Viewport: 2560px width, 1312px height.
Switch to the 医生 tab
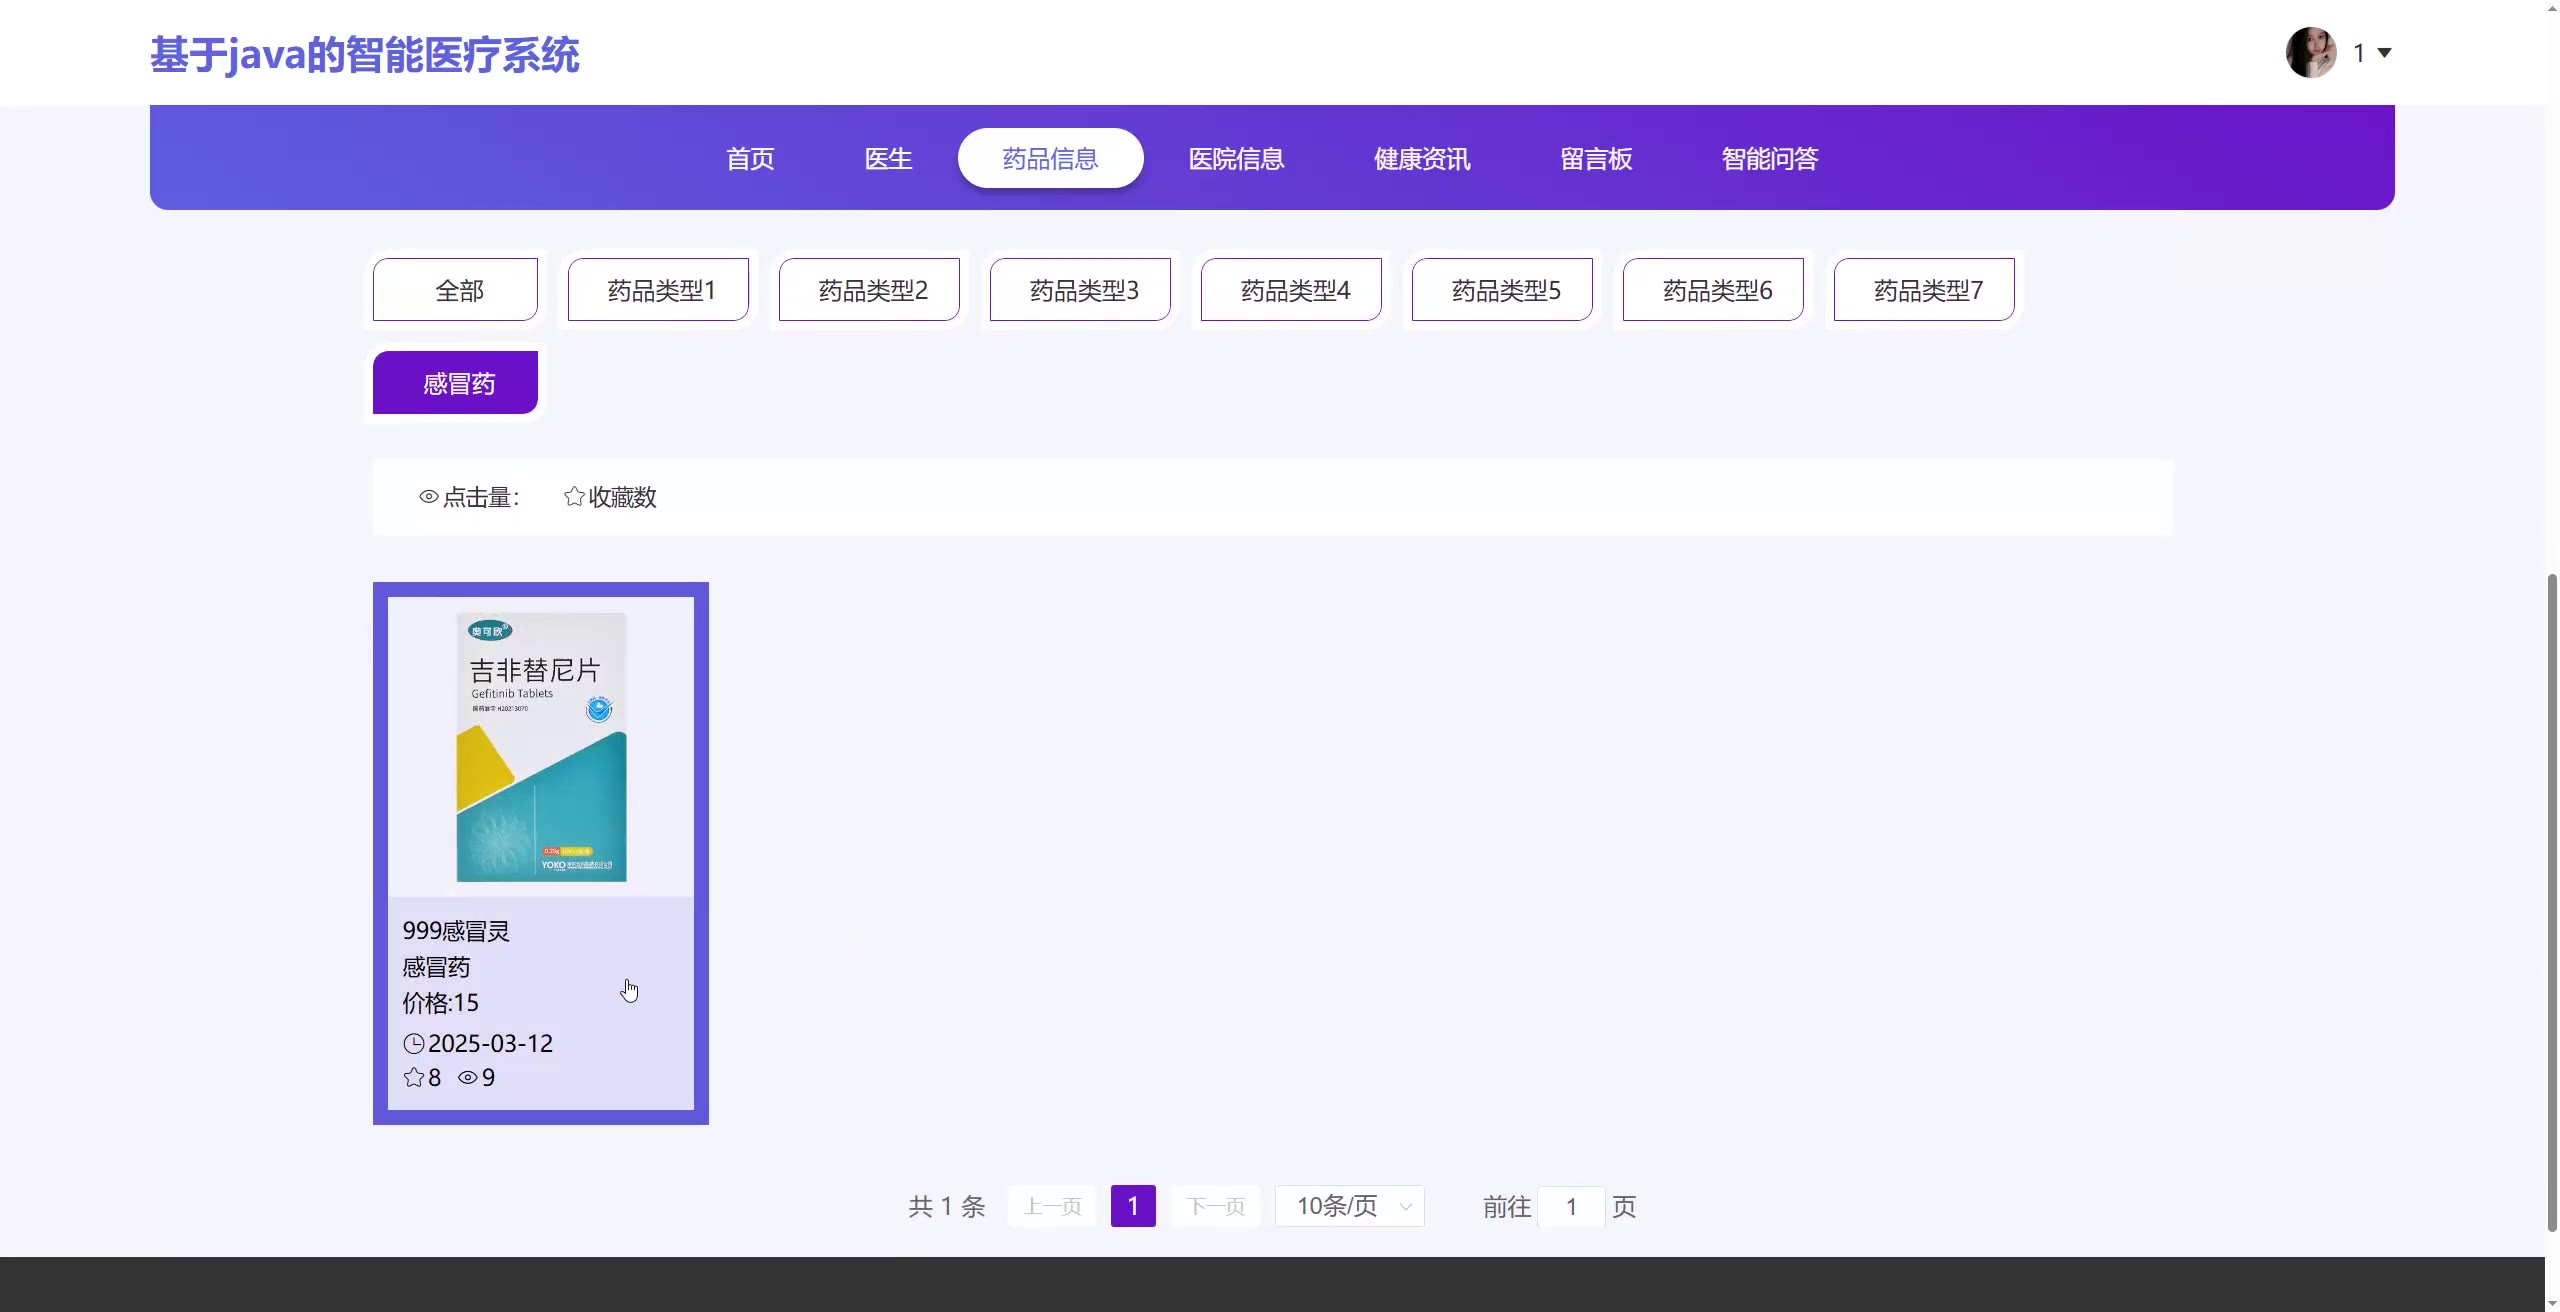tap(888, 159)
